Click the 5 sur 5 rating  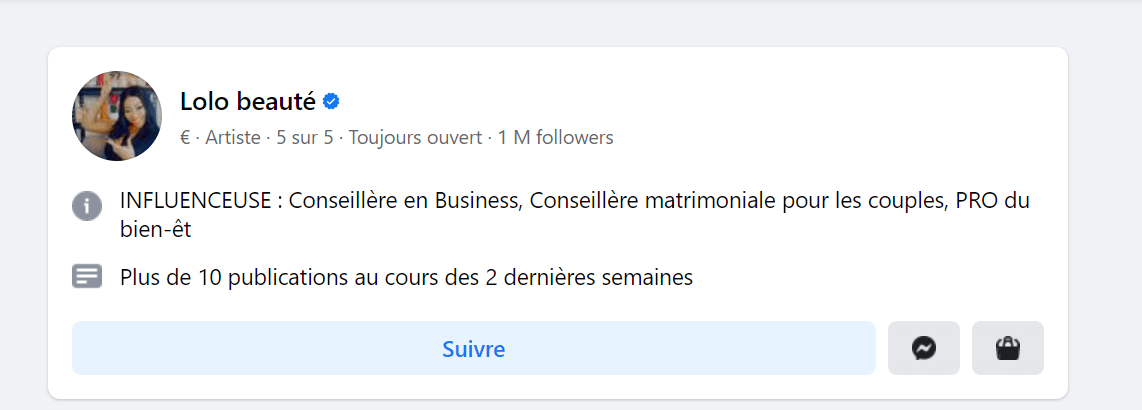click(304, 137)
